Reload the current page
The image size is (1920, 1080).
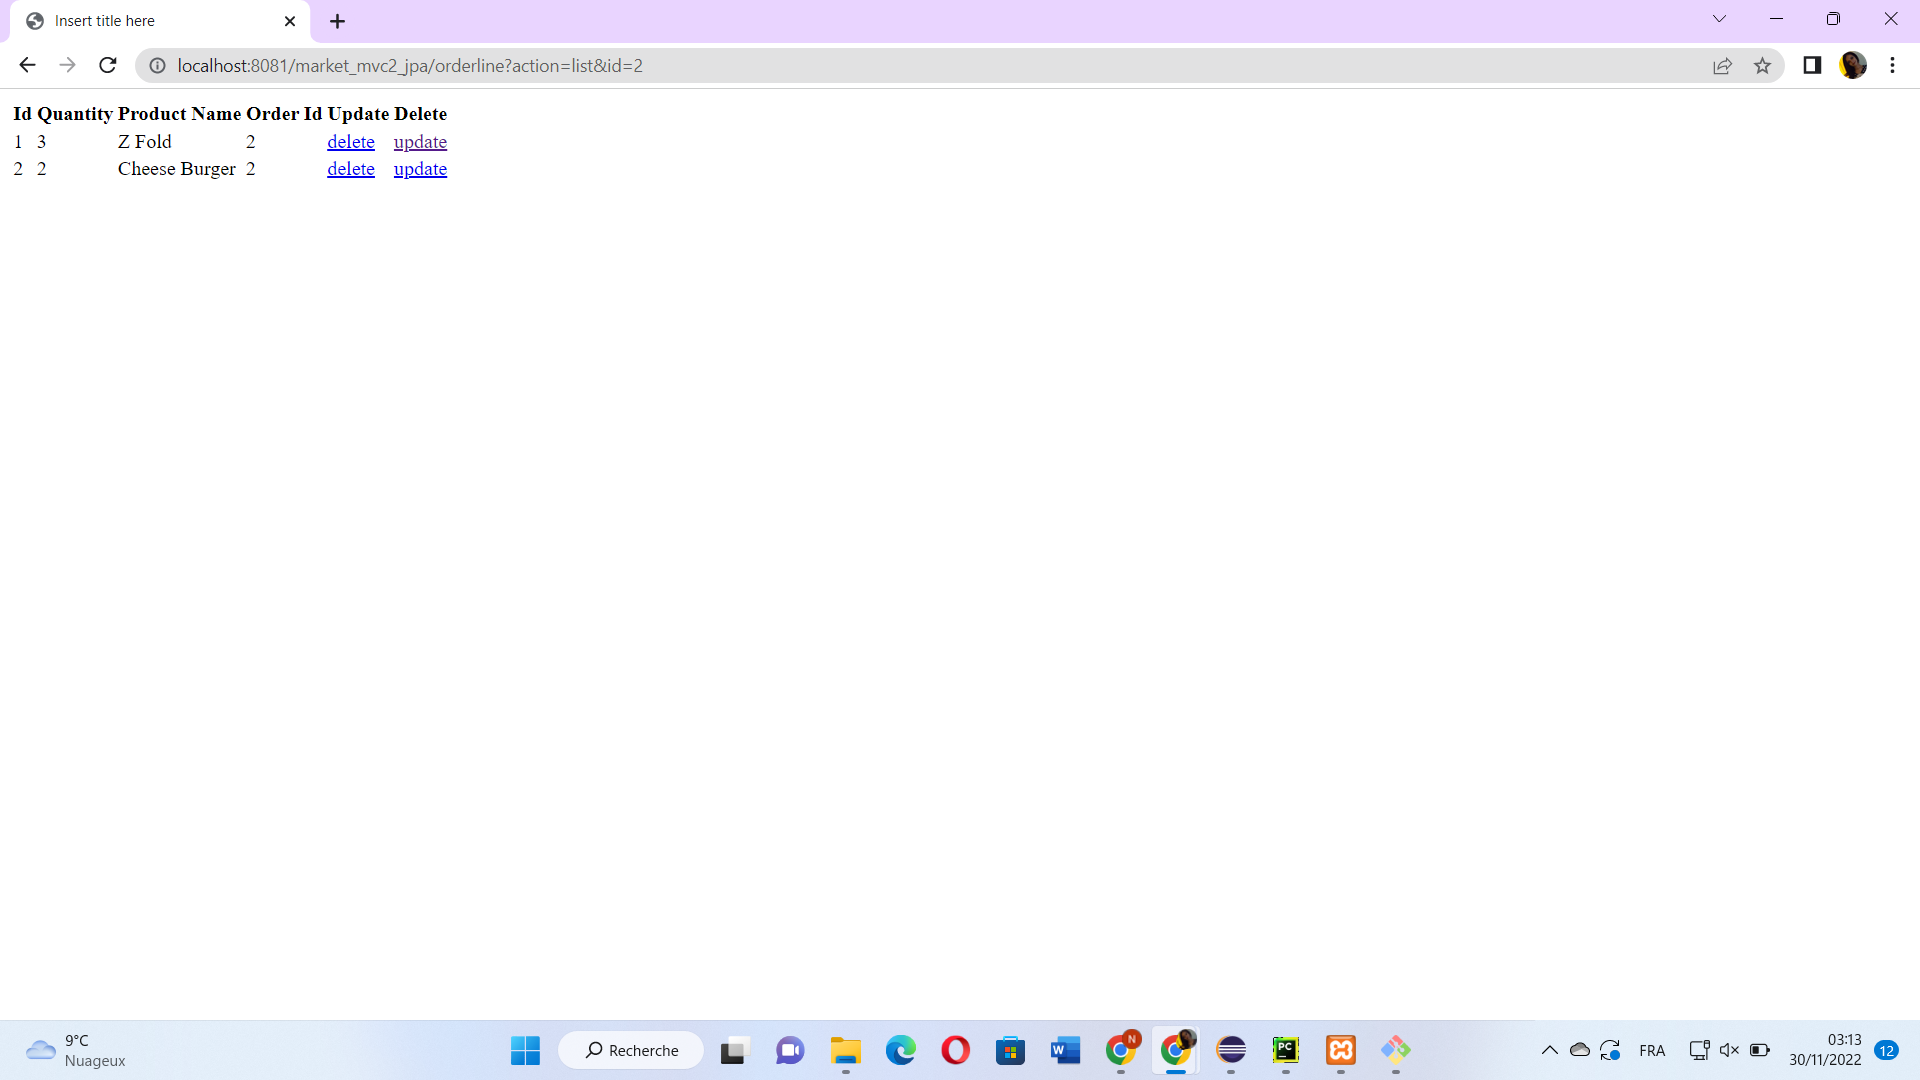coord(108,65)
